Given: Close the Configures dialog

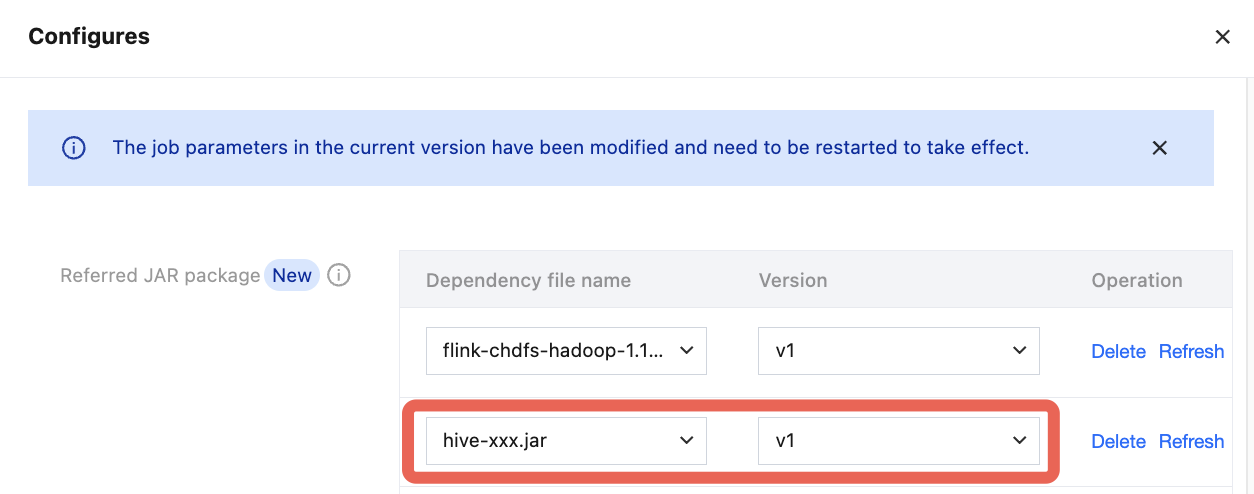Looking at the screenshot, I should (x=1222, y=37).
